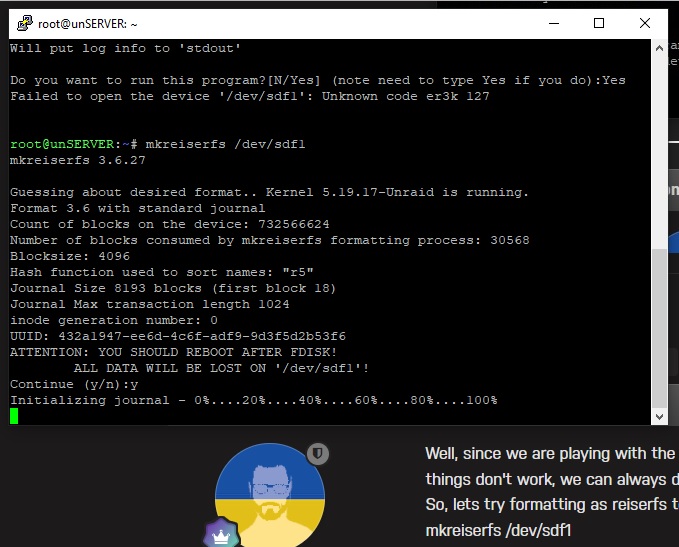This screenshot has width=679, height=547.
Task: Click the shield badge on the avatar
Action: coord(318,454)
